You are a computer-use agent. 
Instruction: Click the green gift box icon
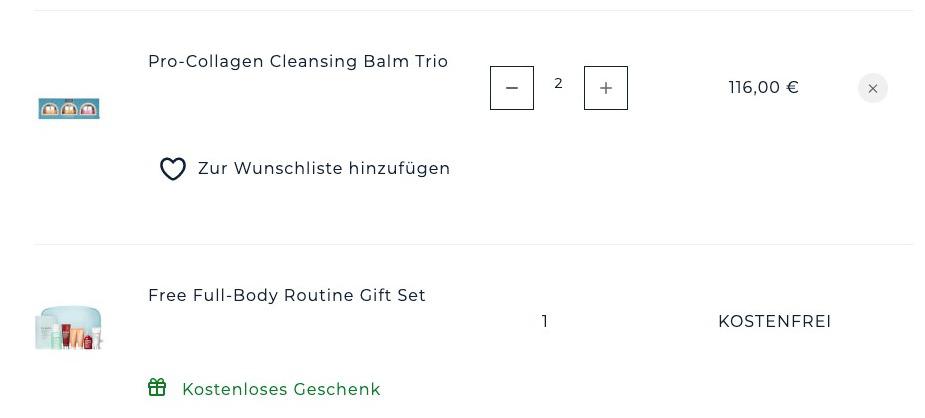pos(157,388)
